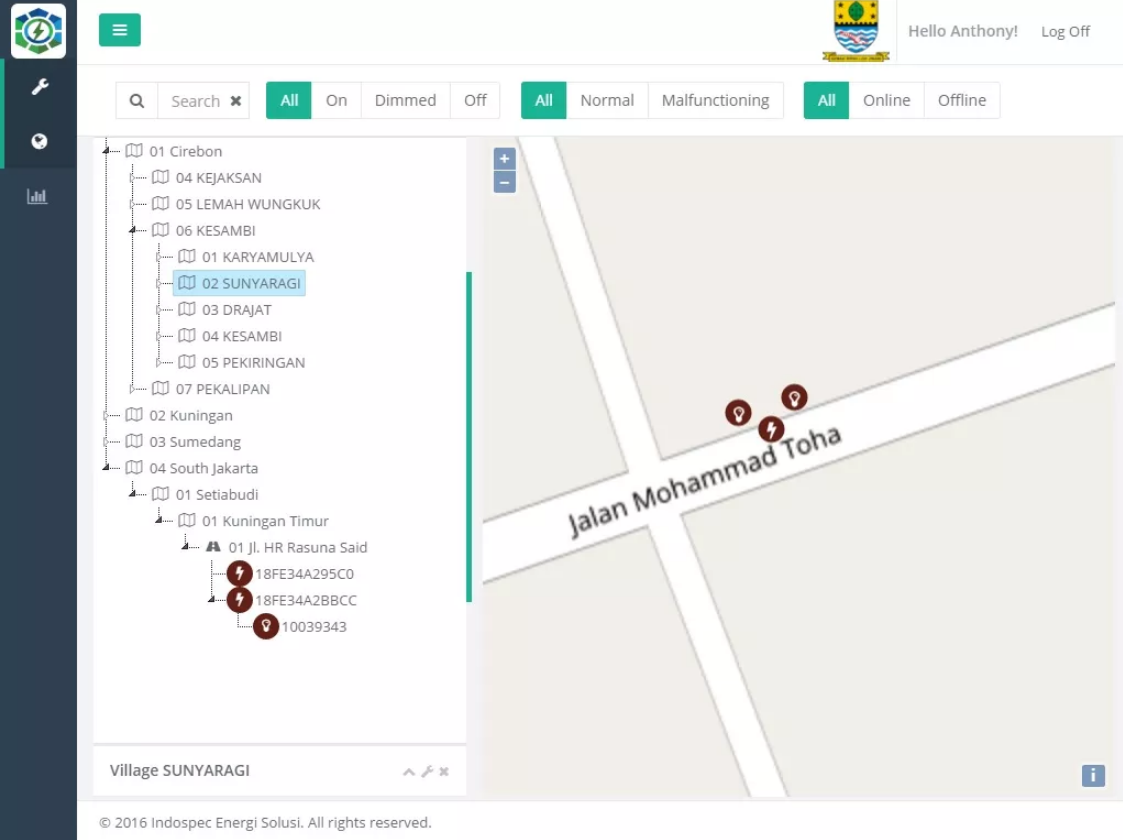The height and width of the screenshot is (840, 1123).
Task: Open the globe map sidebar icon
Action: [39, 141]
